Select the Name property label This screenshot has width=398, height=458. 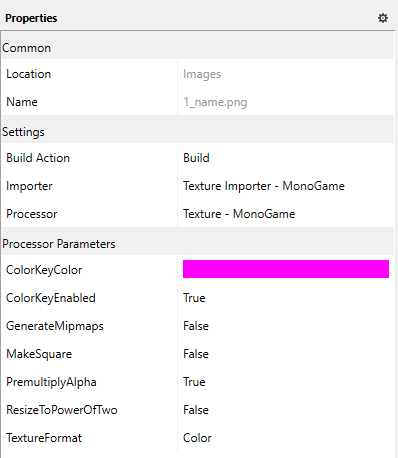[x=22, y=102]
